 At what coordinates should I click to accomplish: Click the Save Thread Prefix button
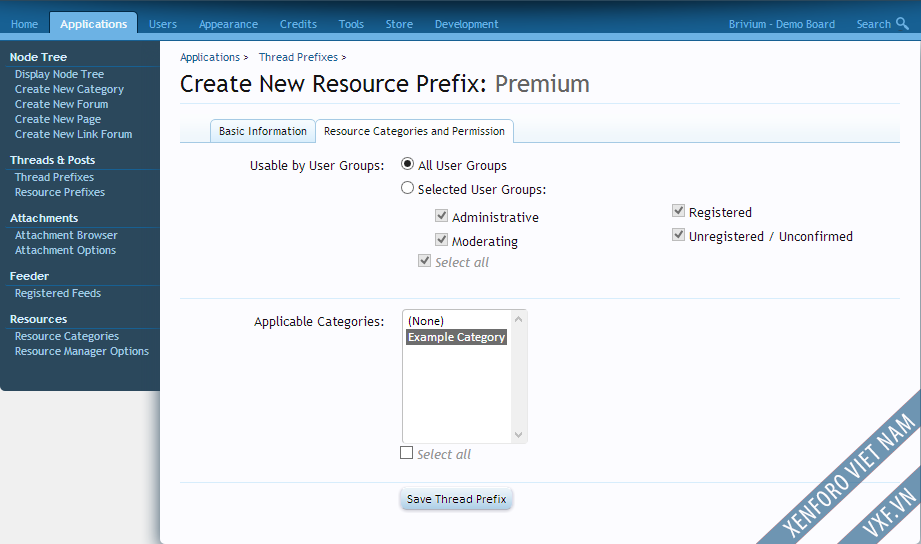[x=456, y=499]
